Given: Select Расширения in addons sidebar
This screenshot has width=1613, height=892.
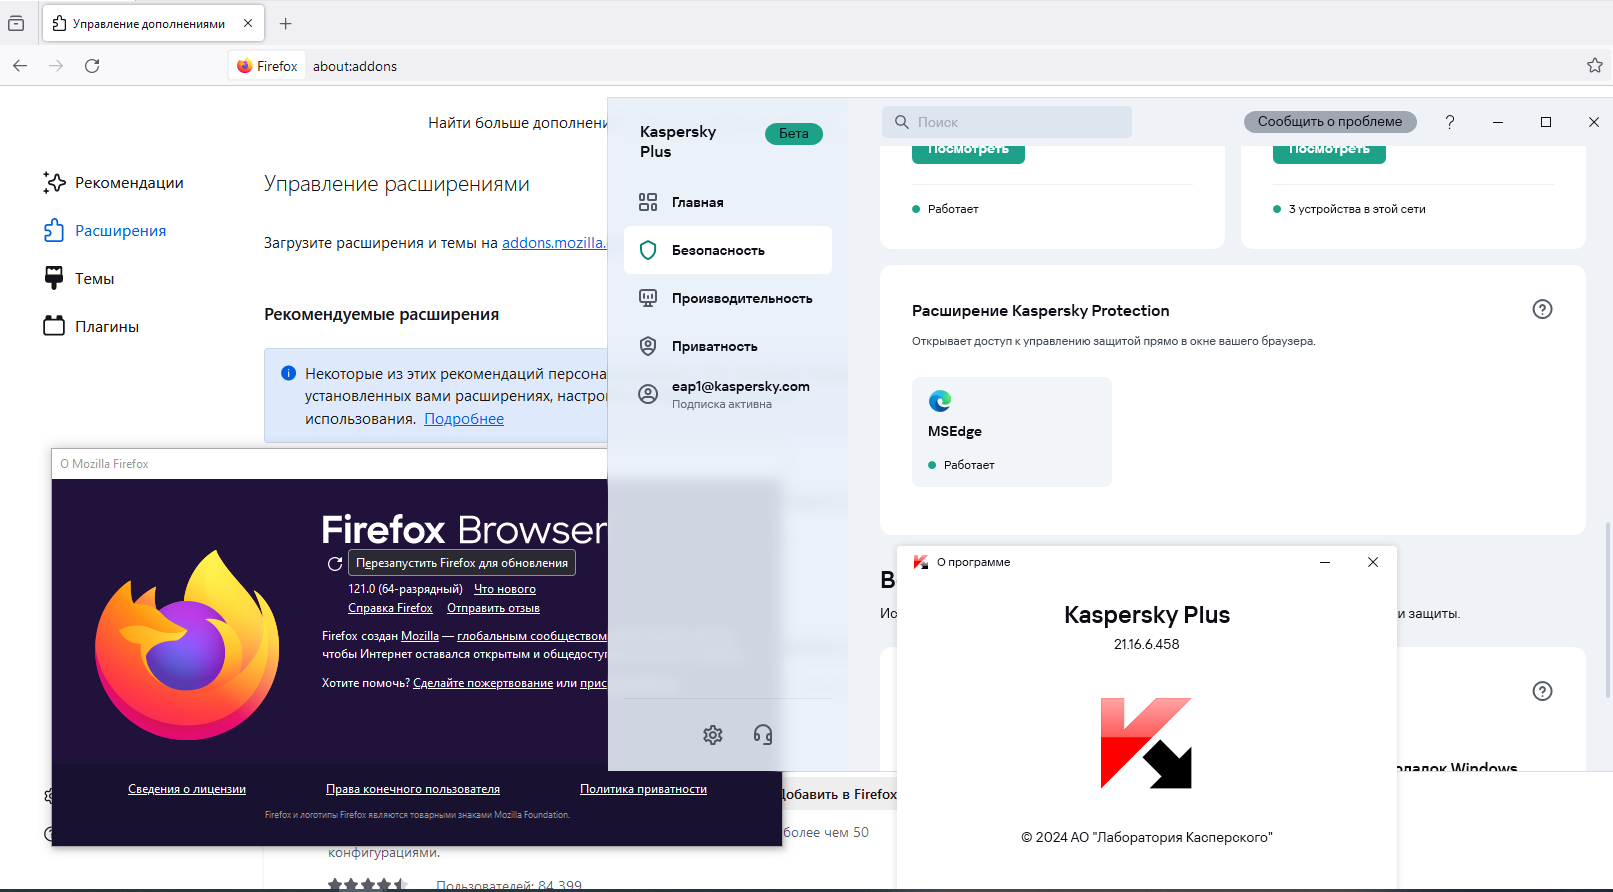Looking at the screenshot, I should pos(105,230).
